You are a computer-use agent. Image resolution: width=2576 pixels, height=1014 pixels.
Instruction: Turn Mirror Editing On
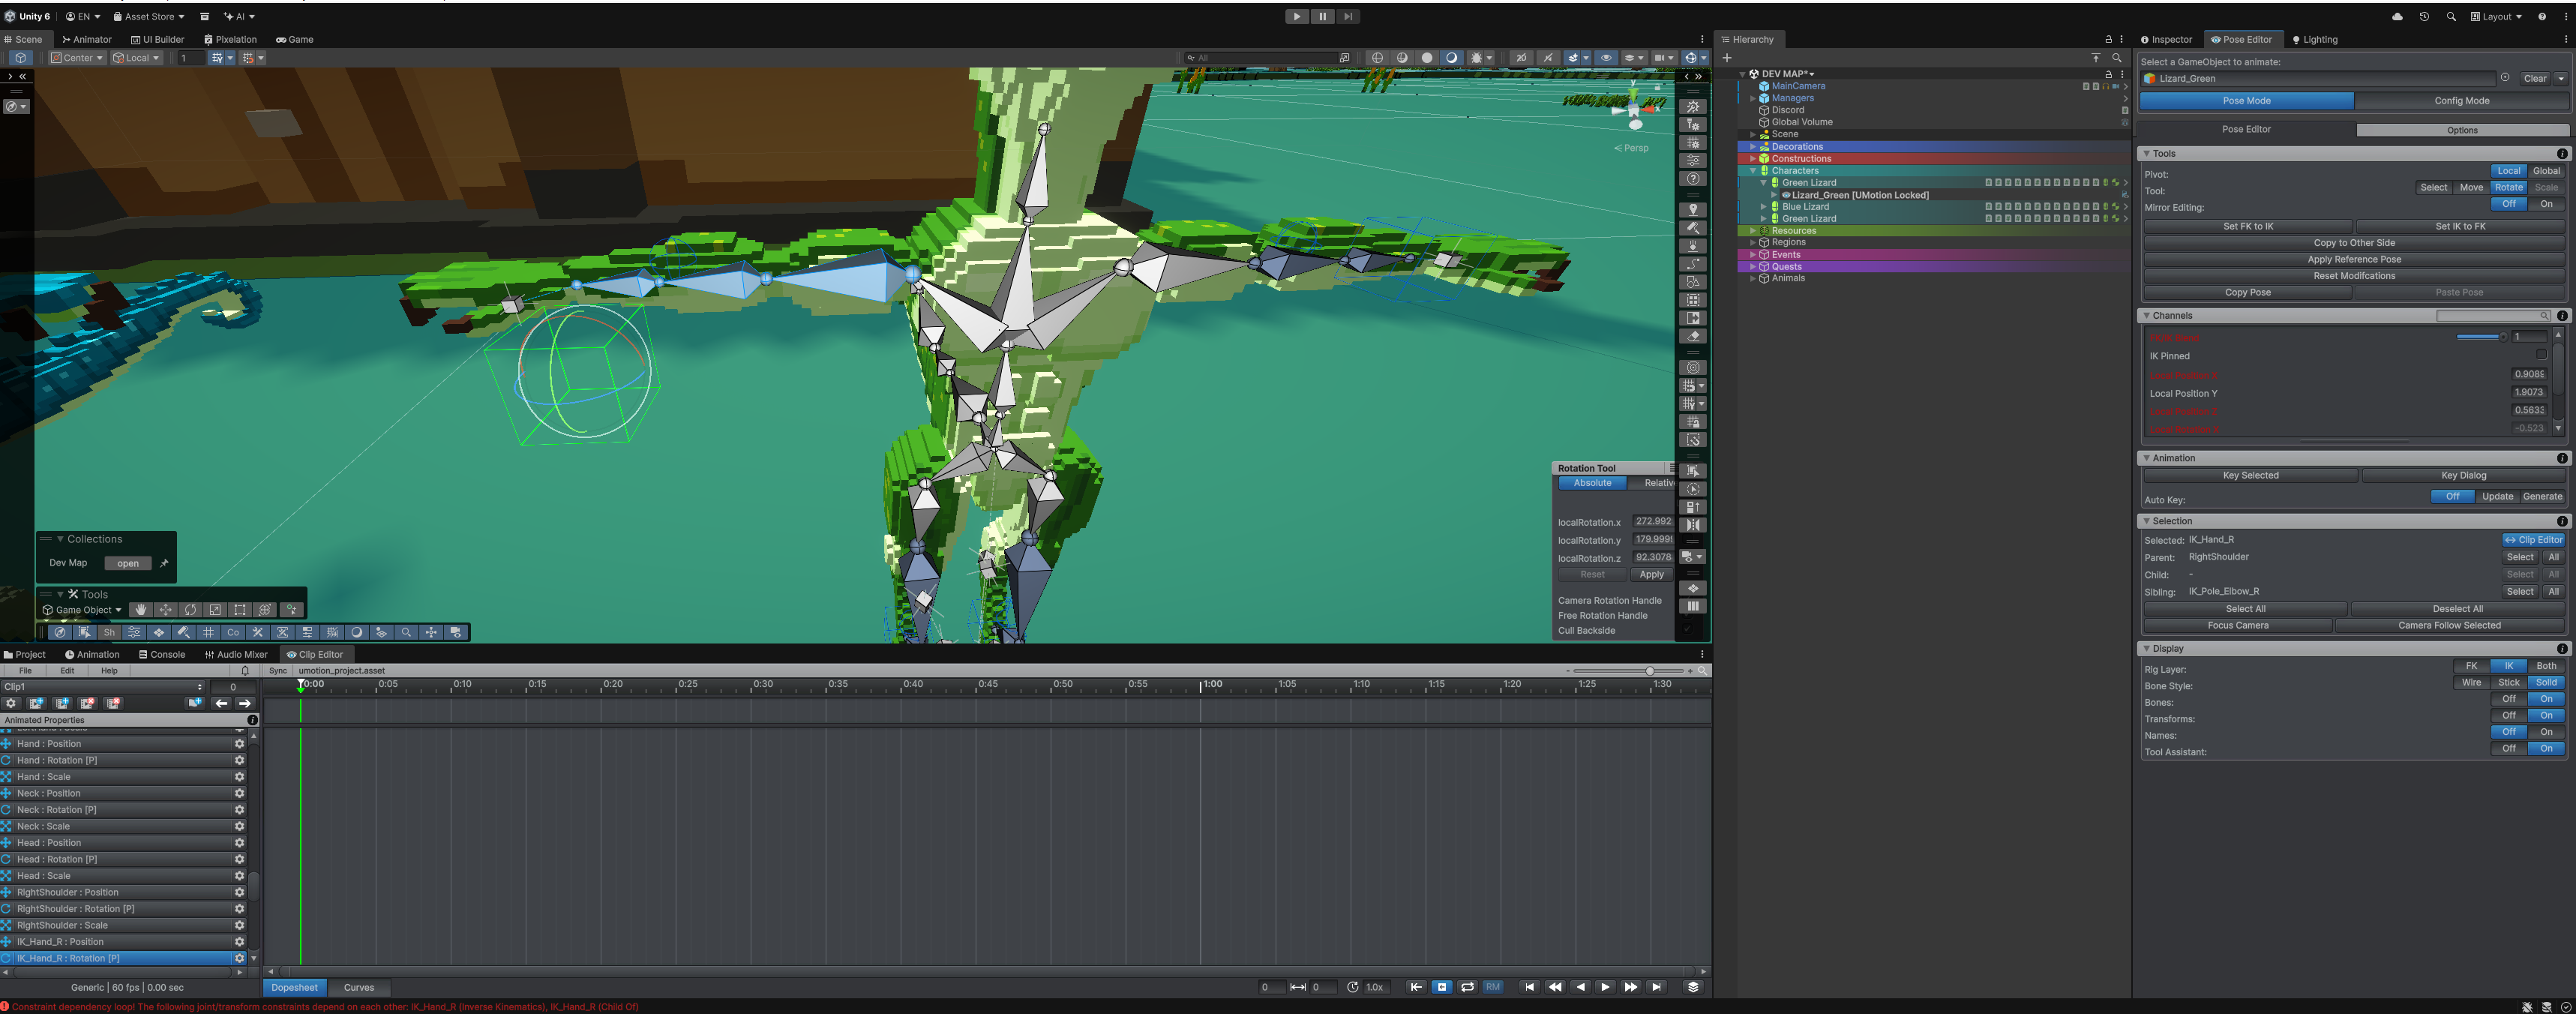point(2546,204)
